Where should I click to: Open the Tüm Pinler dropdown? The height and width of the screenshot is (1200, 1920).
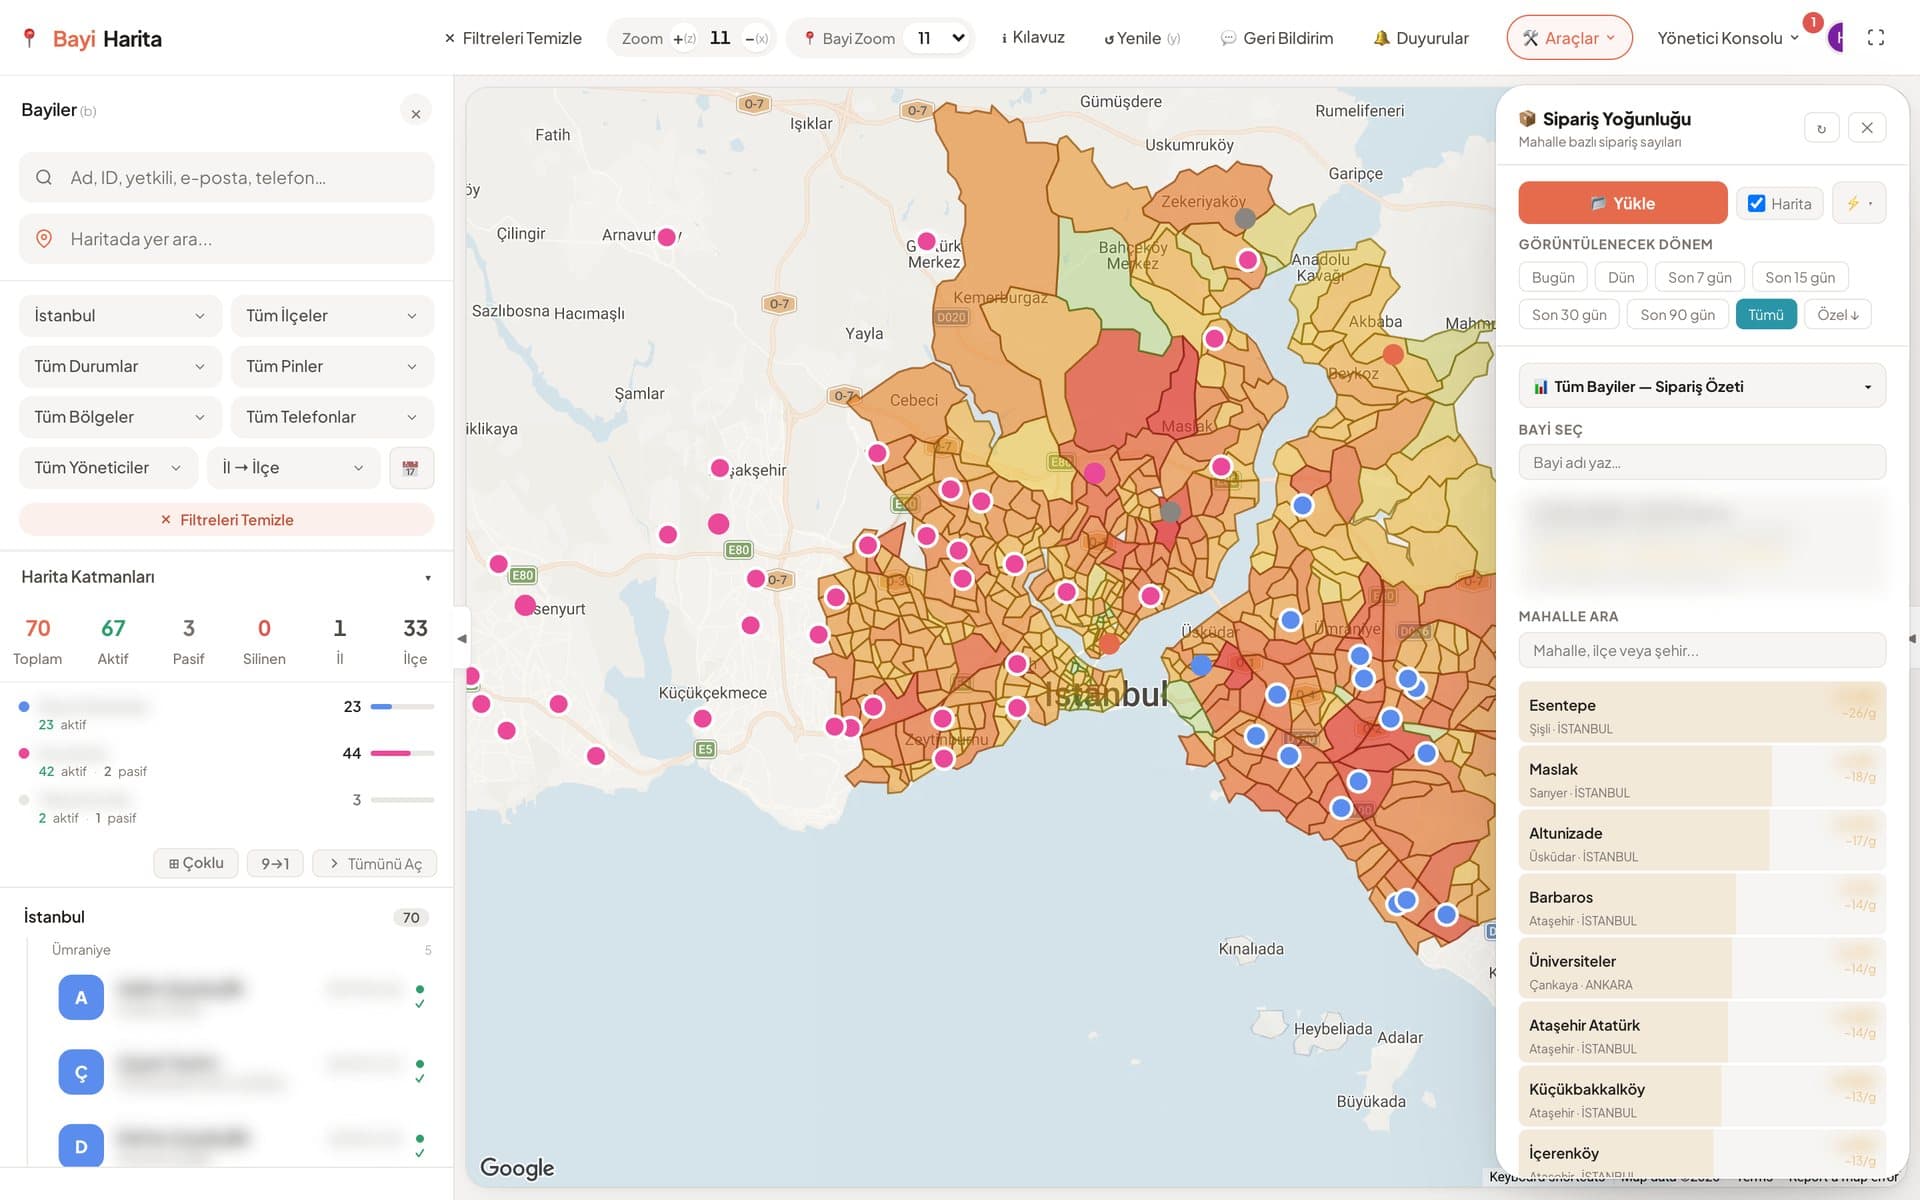tap(331, 367)
